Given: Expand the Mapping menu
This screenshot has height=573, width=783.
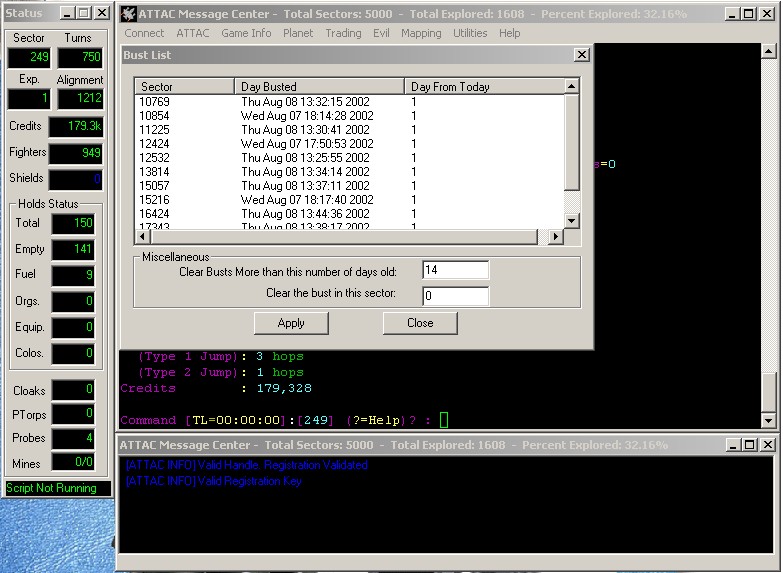Looking at the screenshot, I should point(421,33).
